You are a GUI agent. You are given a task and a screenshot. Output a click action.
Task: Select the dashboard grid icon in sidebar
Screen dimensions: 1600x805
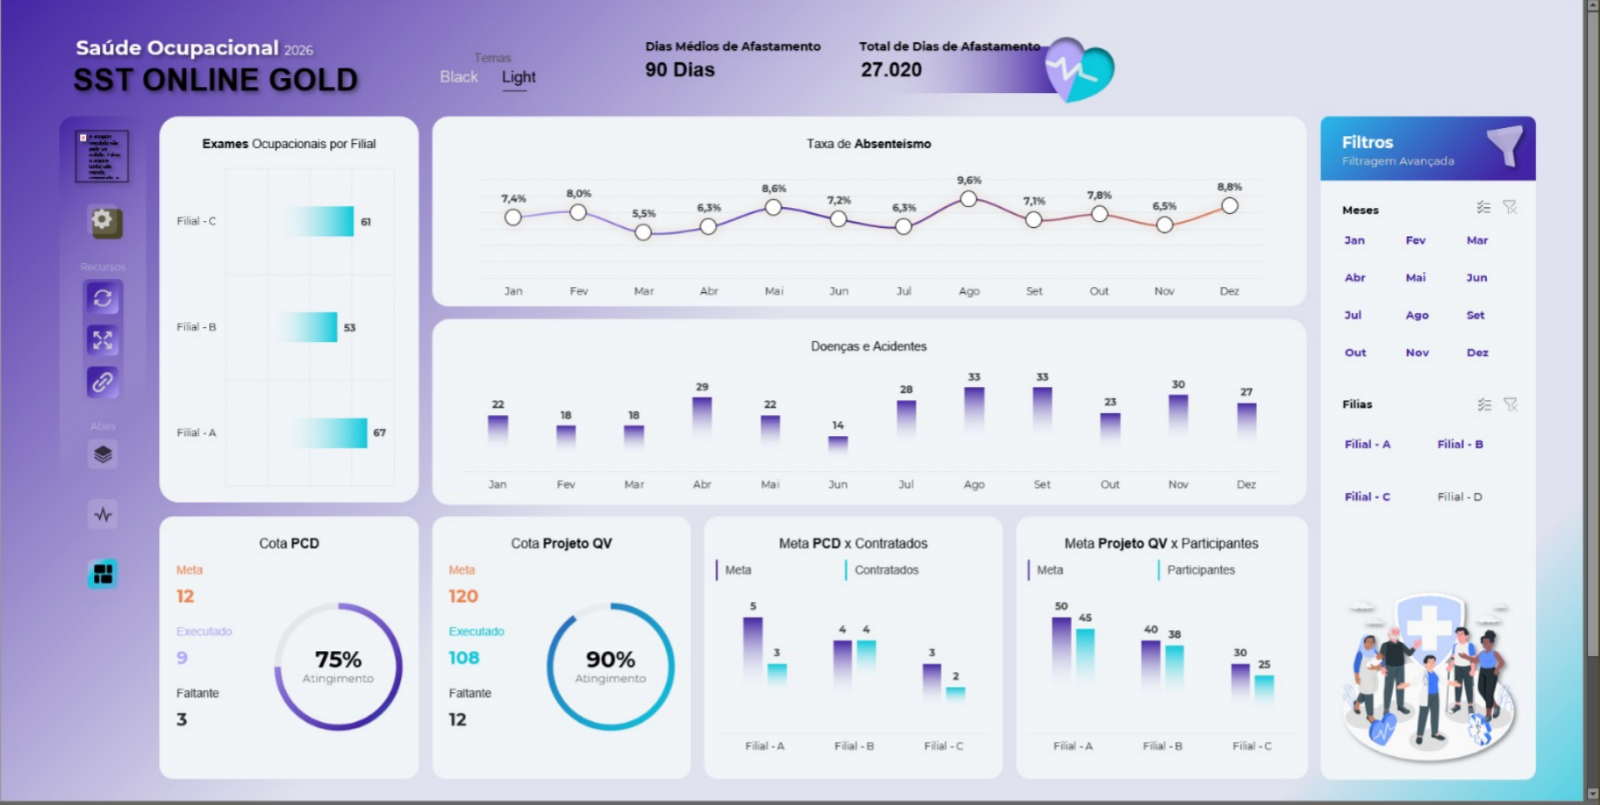tap(102, 574)
